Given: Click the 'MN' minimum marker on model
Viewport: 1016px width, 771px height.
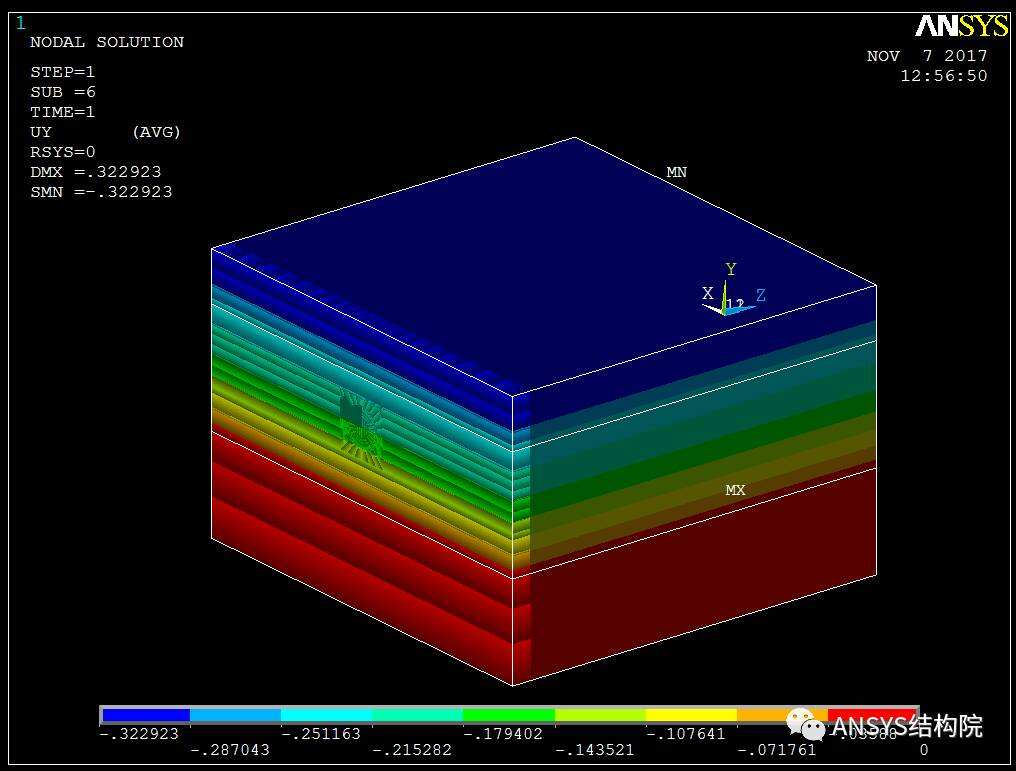Looking at the screenshot, I should 676,172.
